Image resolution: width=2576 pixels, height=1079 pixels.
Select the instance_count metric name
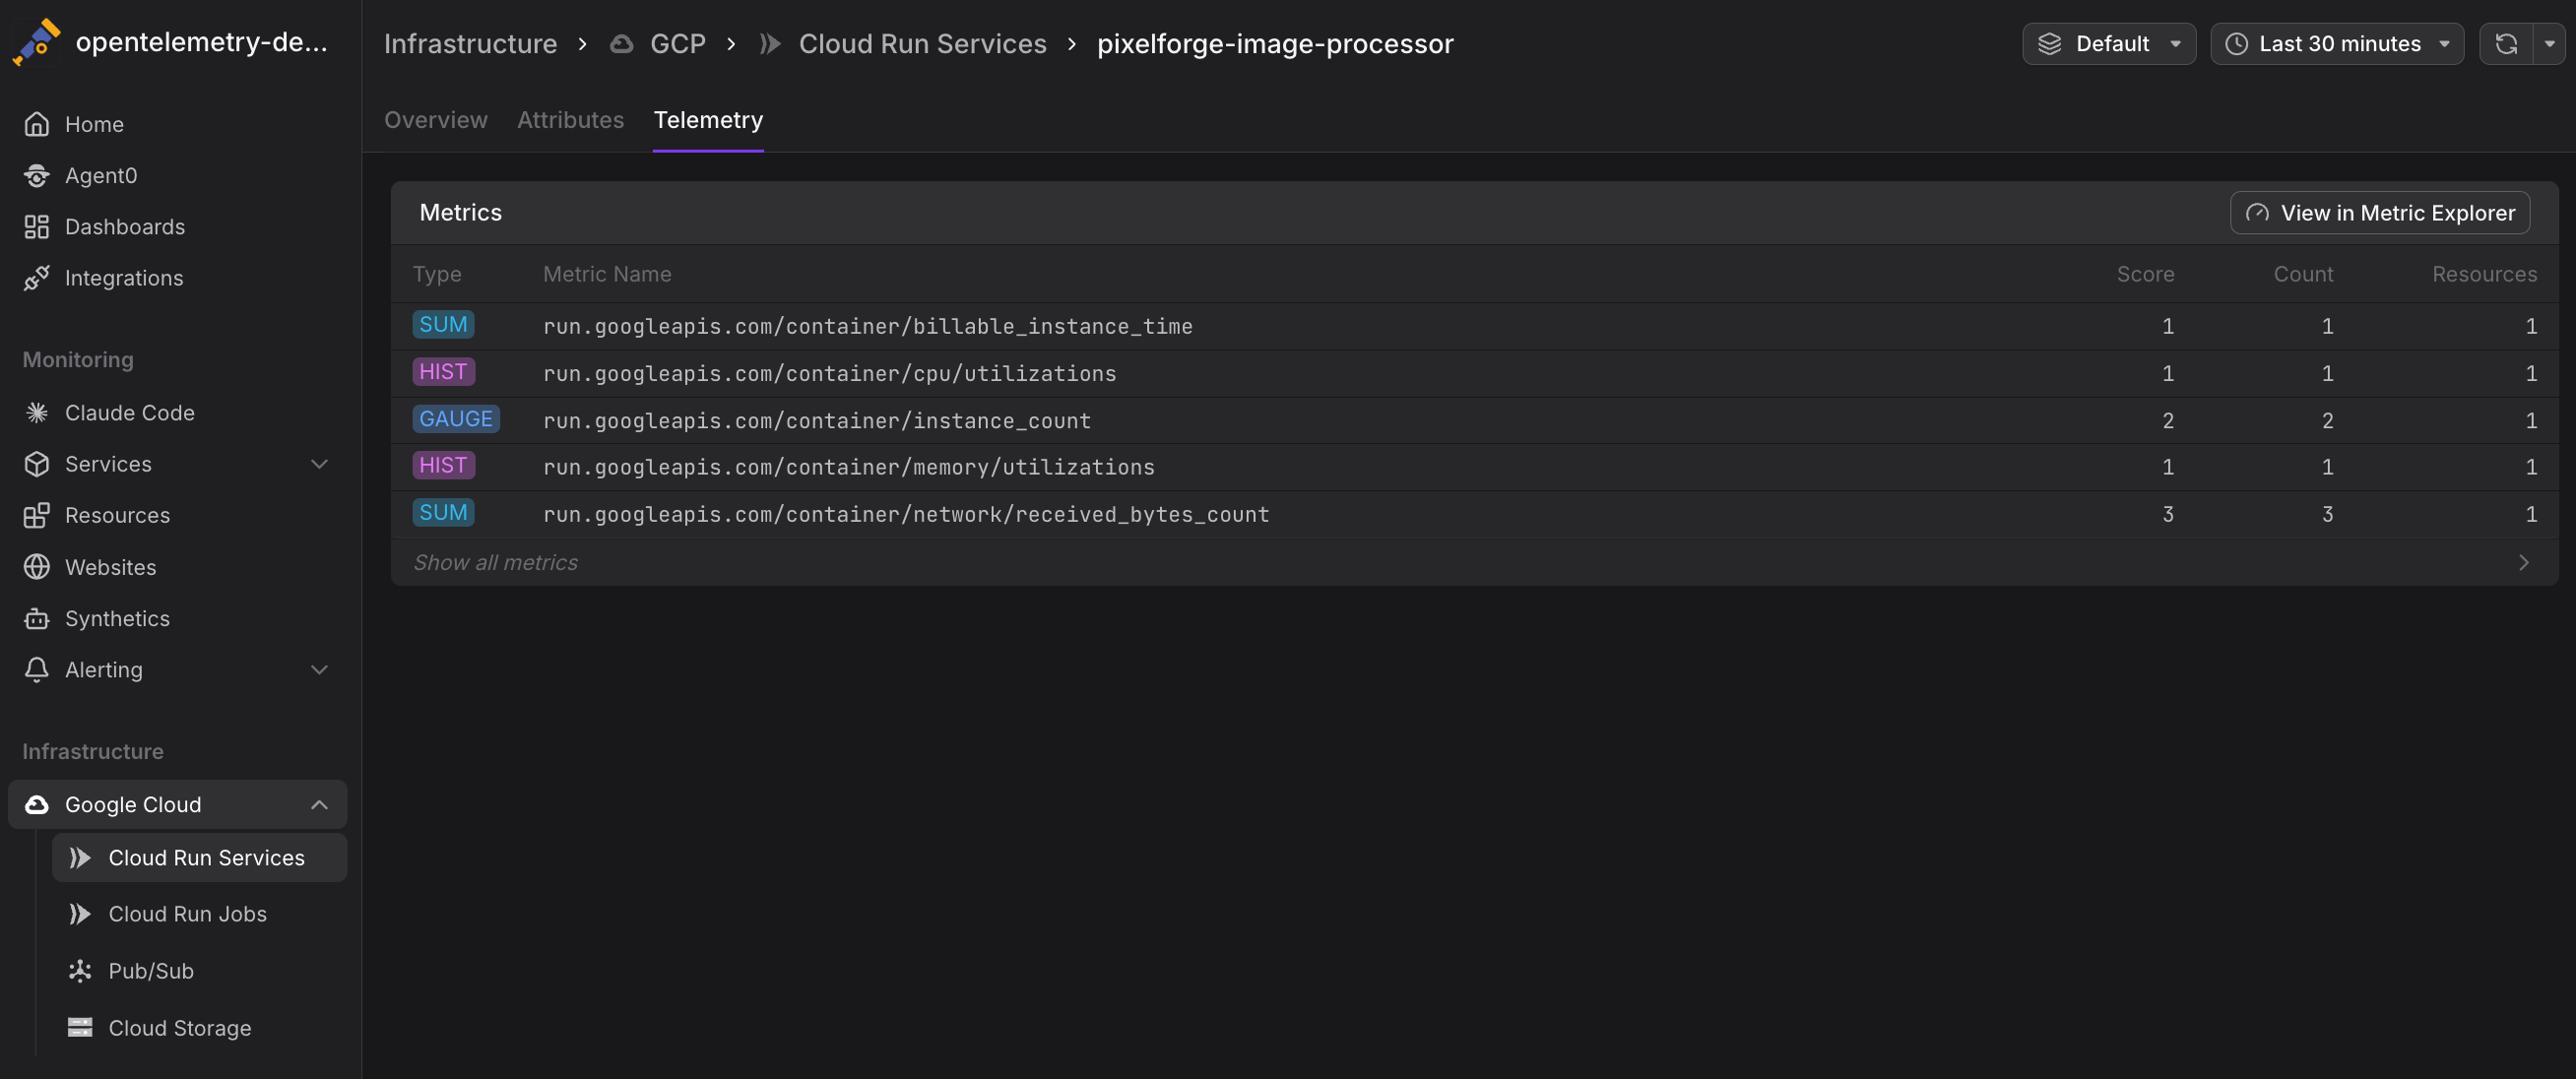coord(817,420)
